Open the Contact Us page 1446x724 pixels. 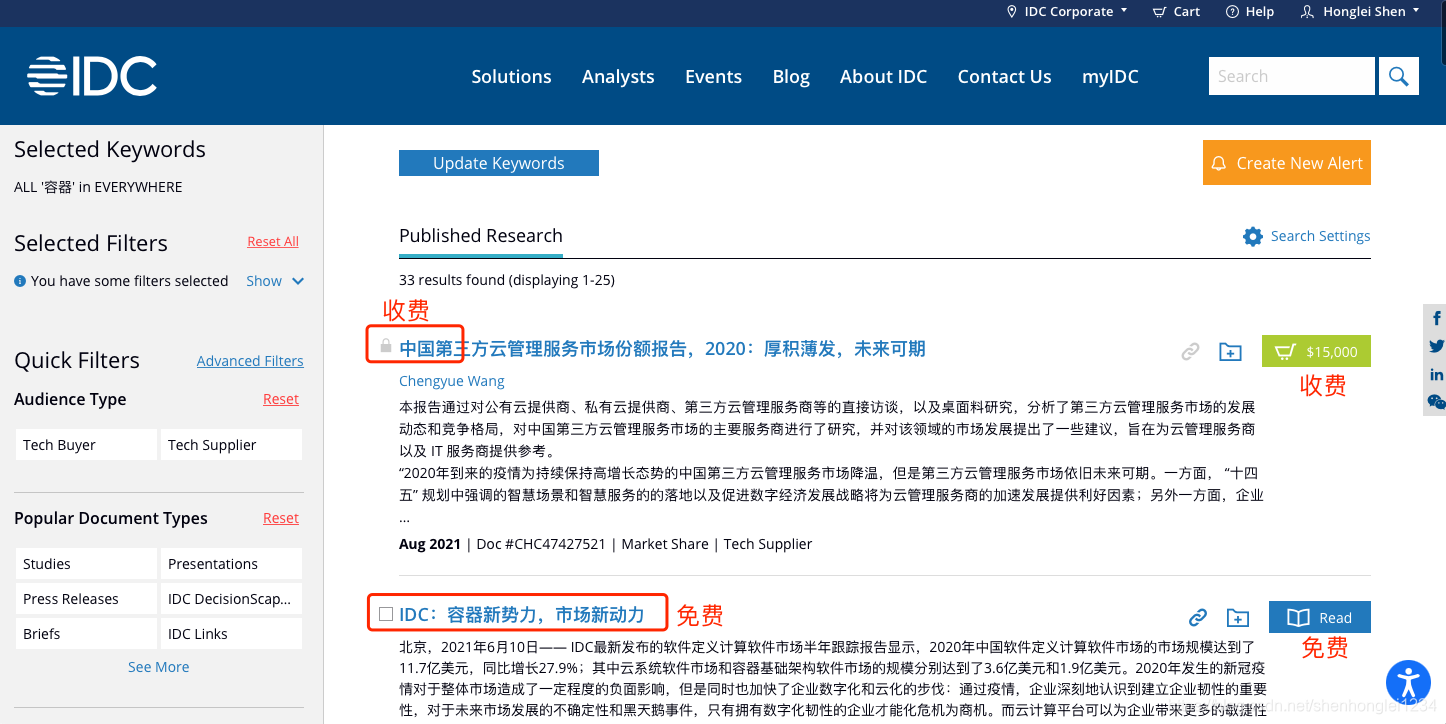(x=1004, y=77)
